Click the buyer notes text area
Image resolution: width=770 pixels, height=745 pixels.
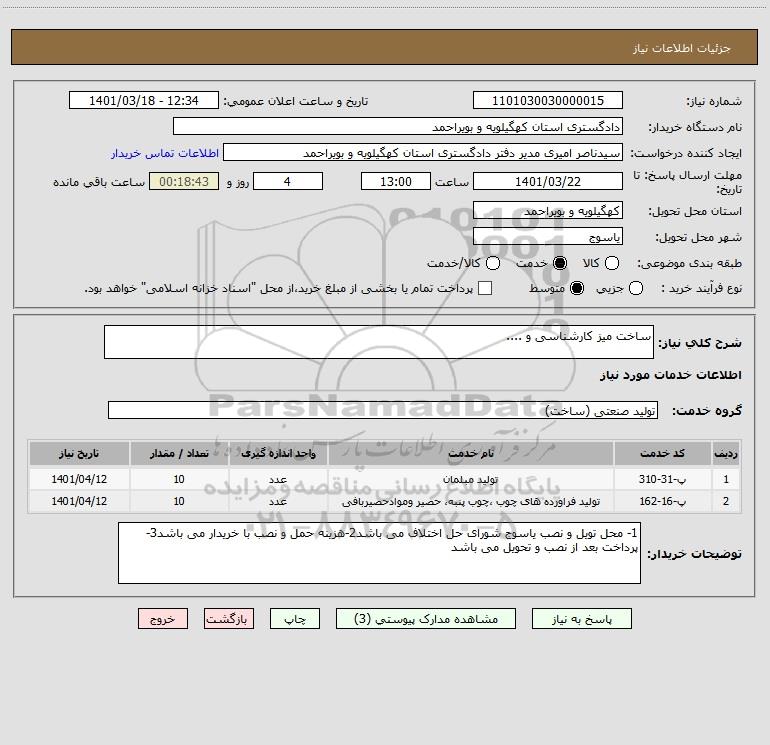tap(379, 553)
